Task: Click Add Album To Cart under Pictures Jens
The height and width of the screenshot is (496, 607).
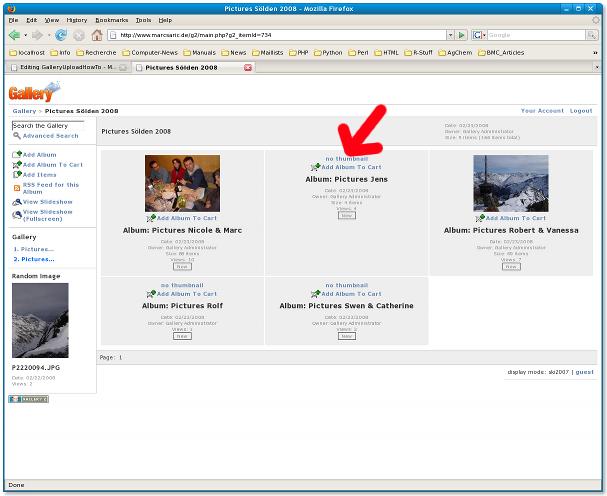Action: click(x=346, y=167)
